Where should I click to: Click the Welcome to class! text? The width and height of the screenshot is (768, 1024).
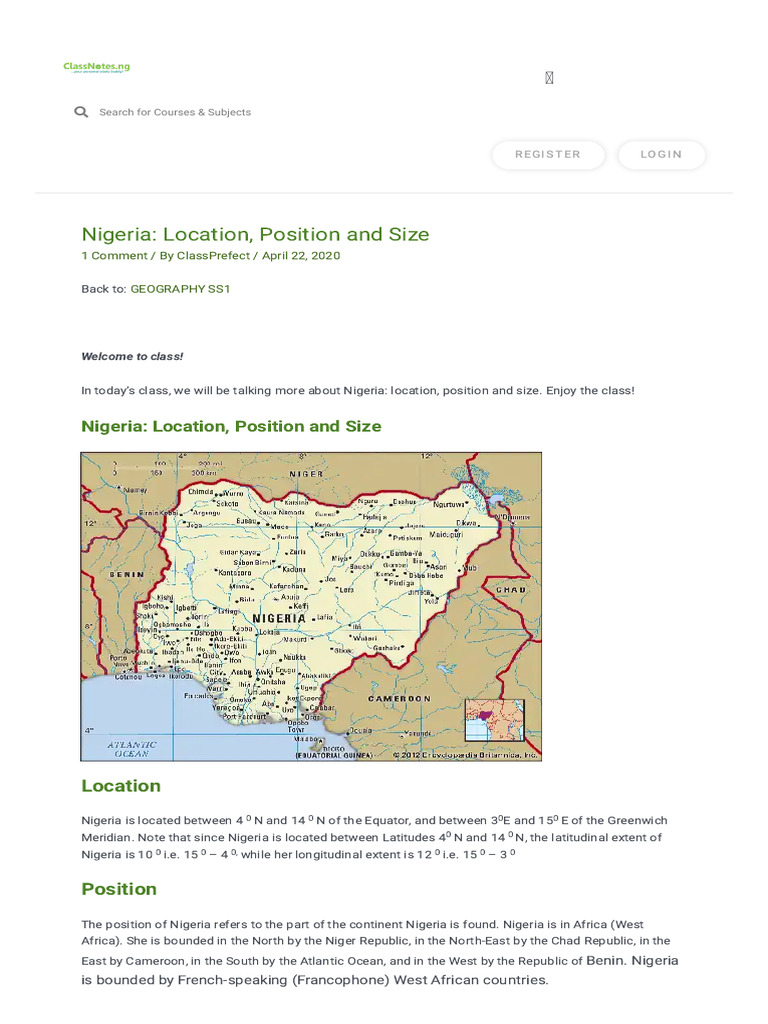tap(132, 357)
